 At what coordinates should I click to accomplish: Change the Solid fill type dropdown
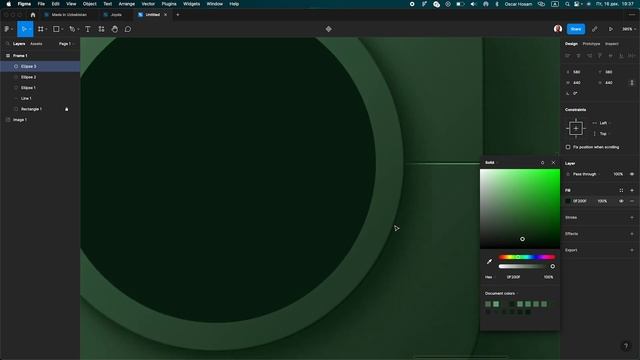point(491,162)
